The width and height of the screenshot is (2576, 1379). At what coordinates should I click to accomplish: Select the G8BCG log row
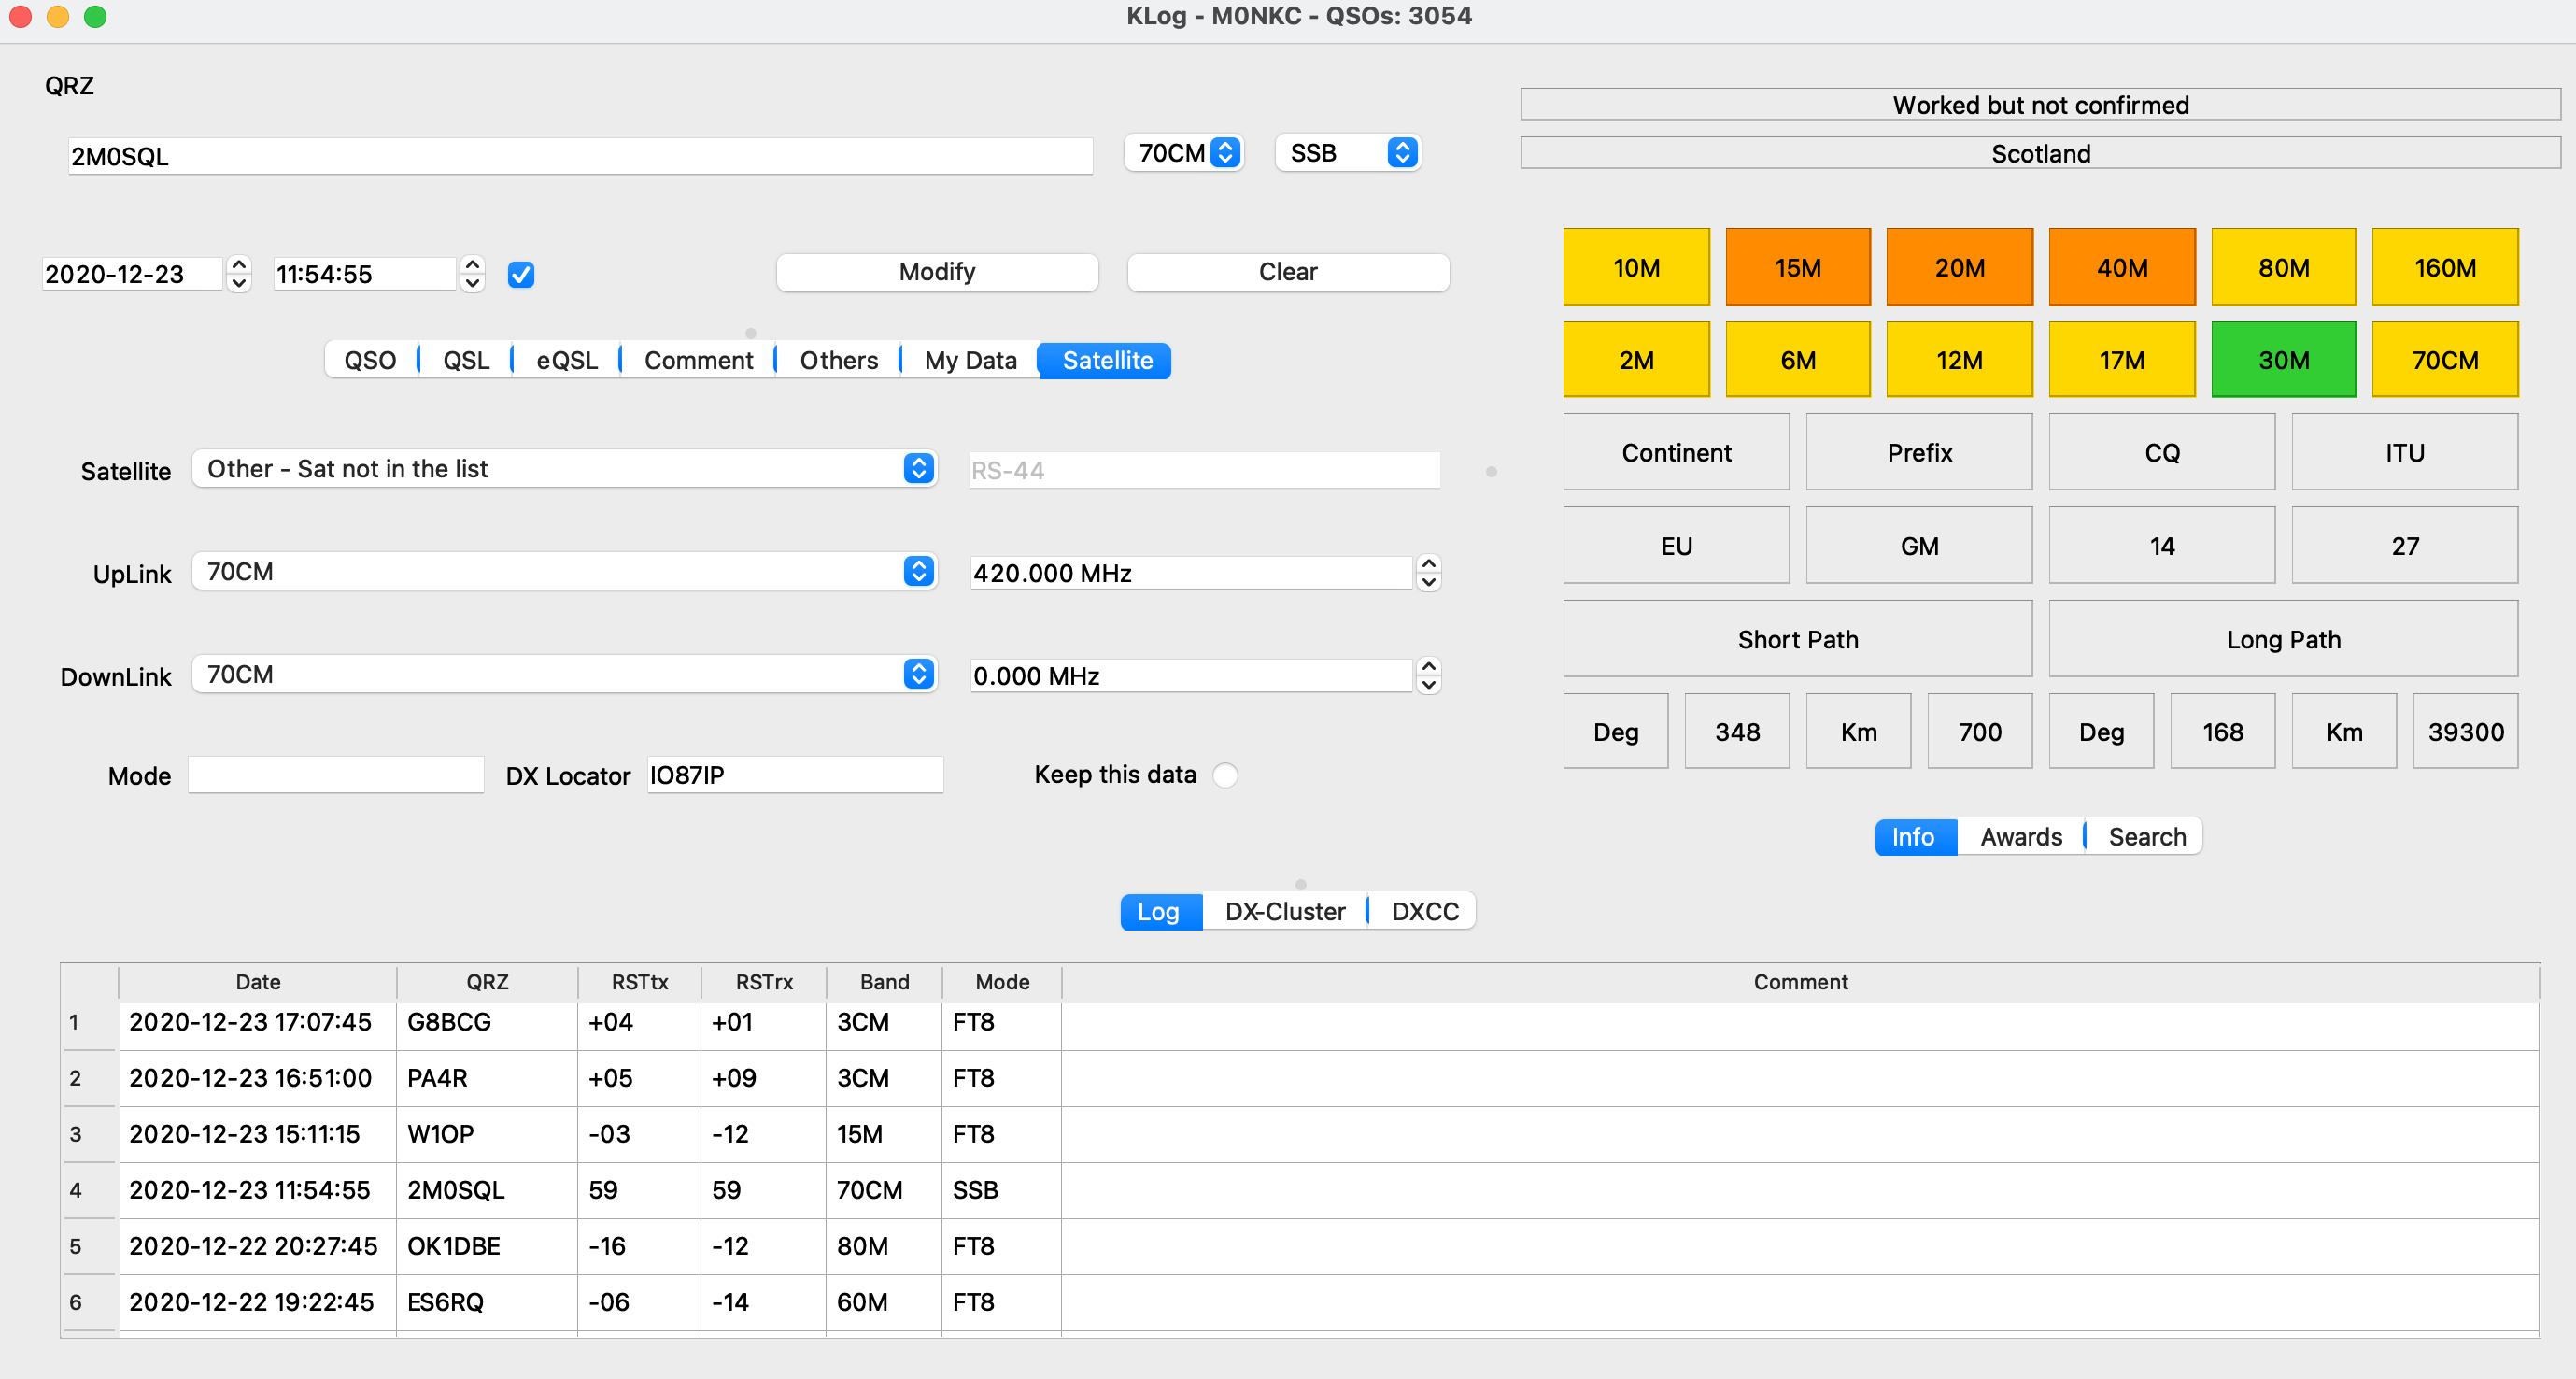tap(1300, 1022)
